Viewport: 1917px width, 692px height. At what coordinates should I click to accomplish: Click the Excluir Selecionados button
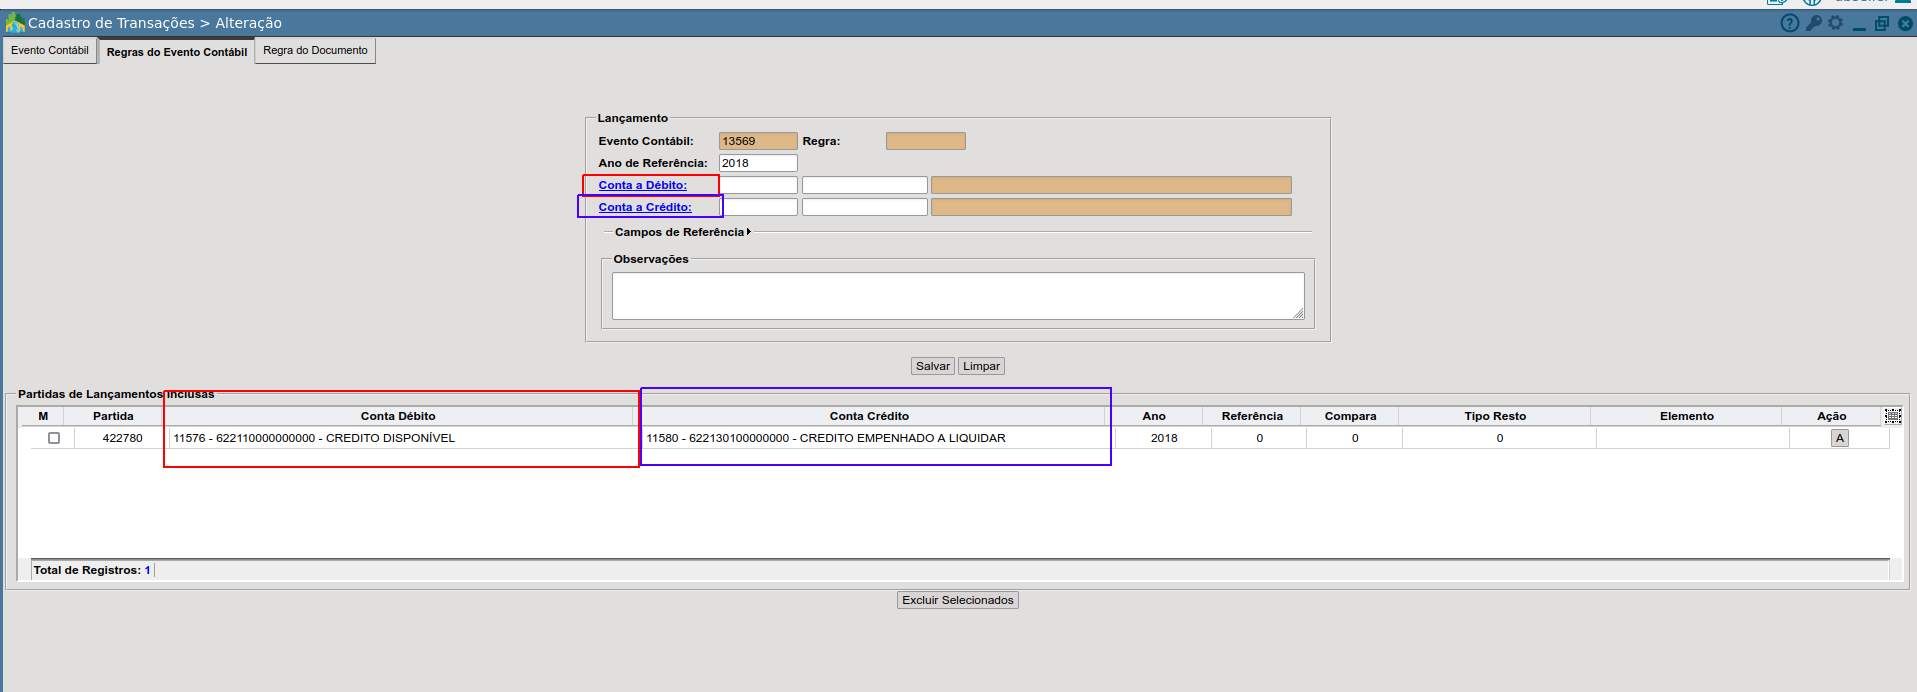pos(957,600)
